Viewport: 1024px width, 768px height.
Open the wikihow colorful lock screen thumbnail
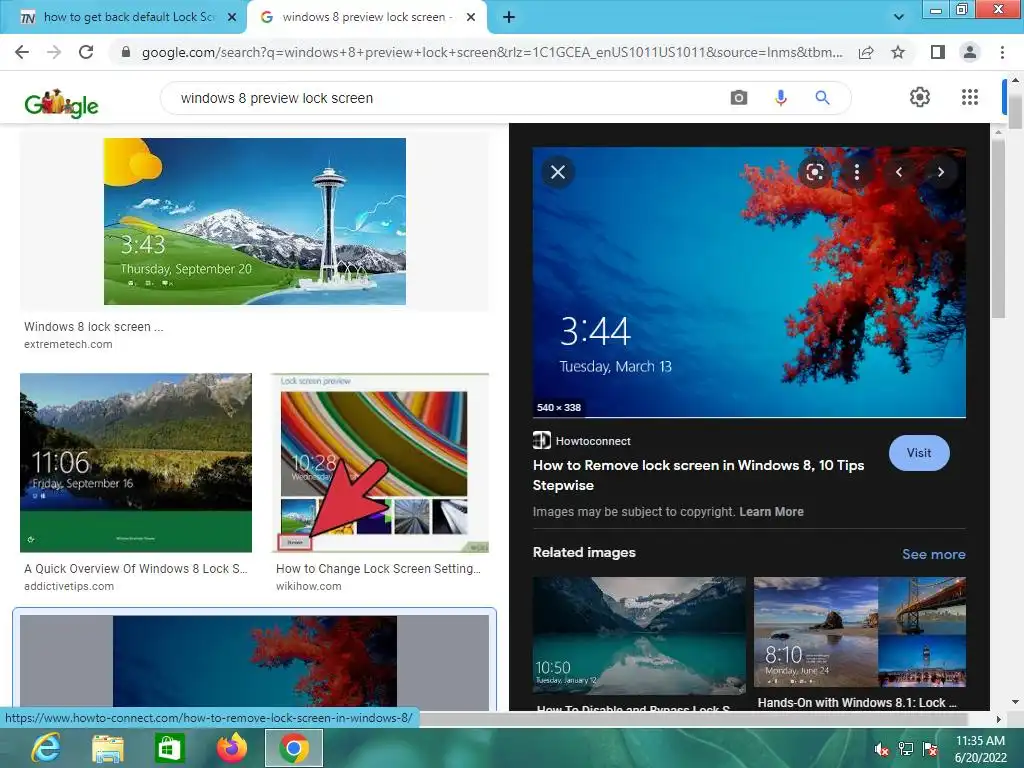(379, 462)
